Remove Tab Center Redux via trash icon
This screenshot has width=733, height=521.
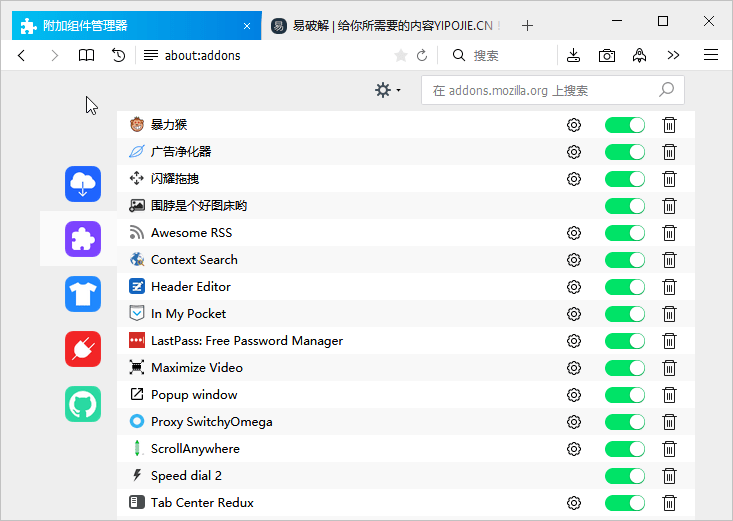pyautogui.click(x=669, y=503)
